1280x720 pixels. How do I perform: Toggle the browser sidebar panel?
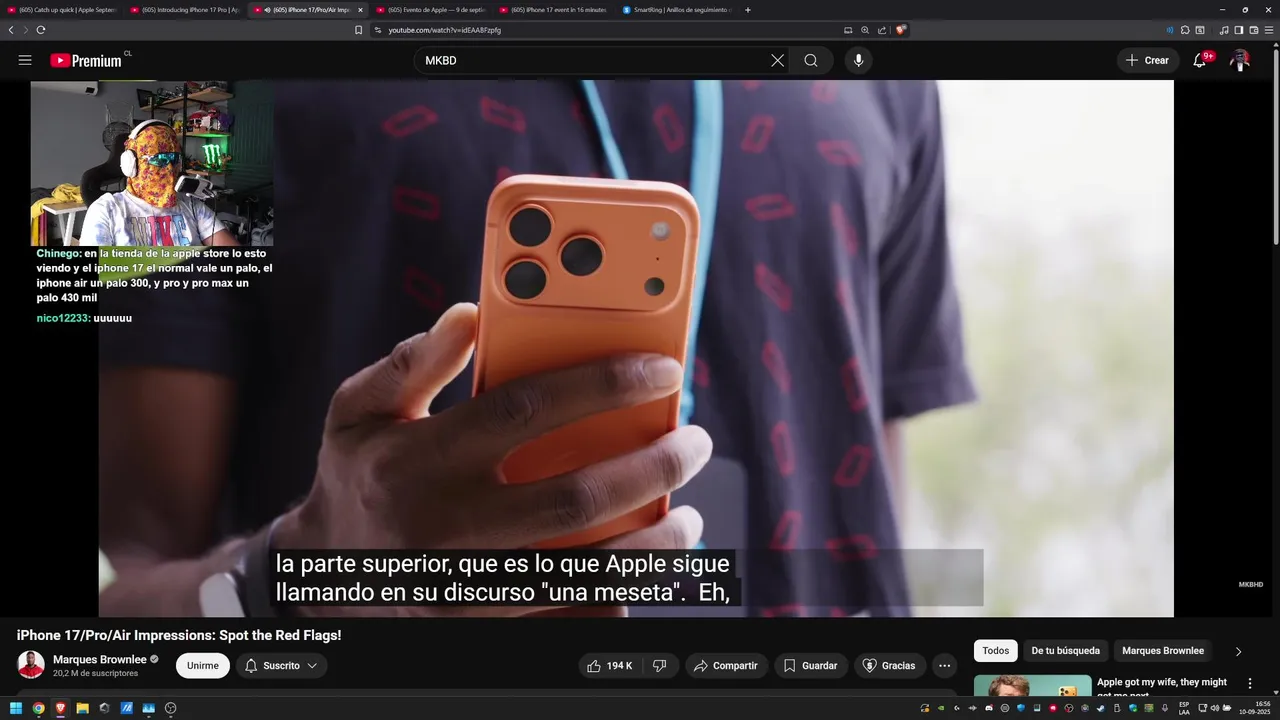pos(1238,30)
